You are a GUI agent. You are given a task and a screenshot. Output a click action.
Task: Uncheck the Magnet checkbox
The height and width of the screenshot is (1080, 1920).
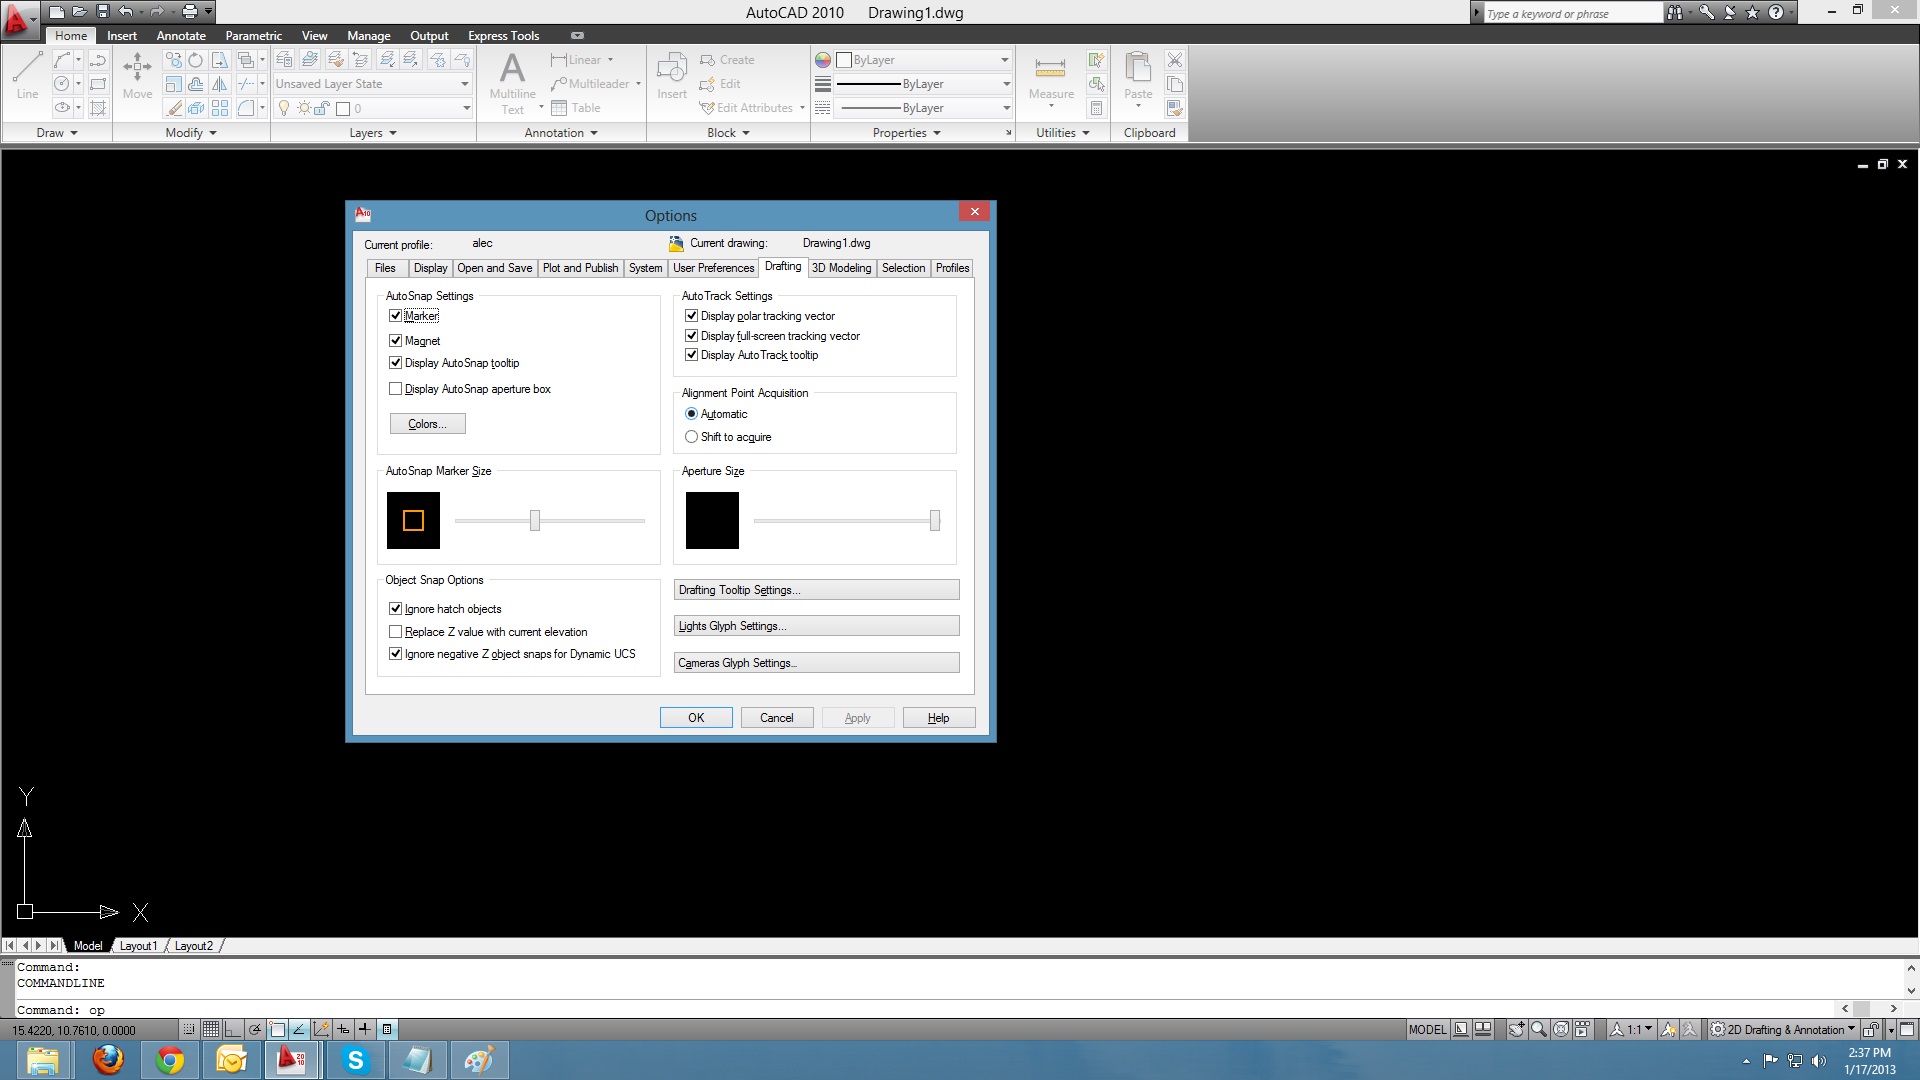(395, 341)
